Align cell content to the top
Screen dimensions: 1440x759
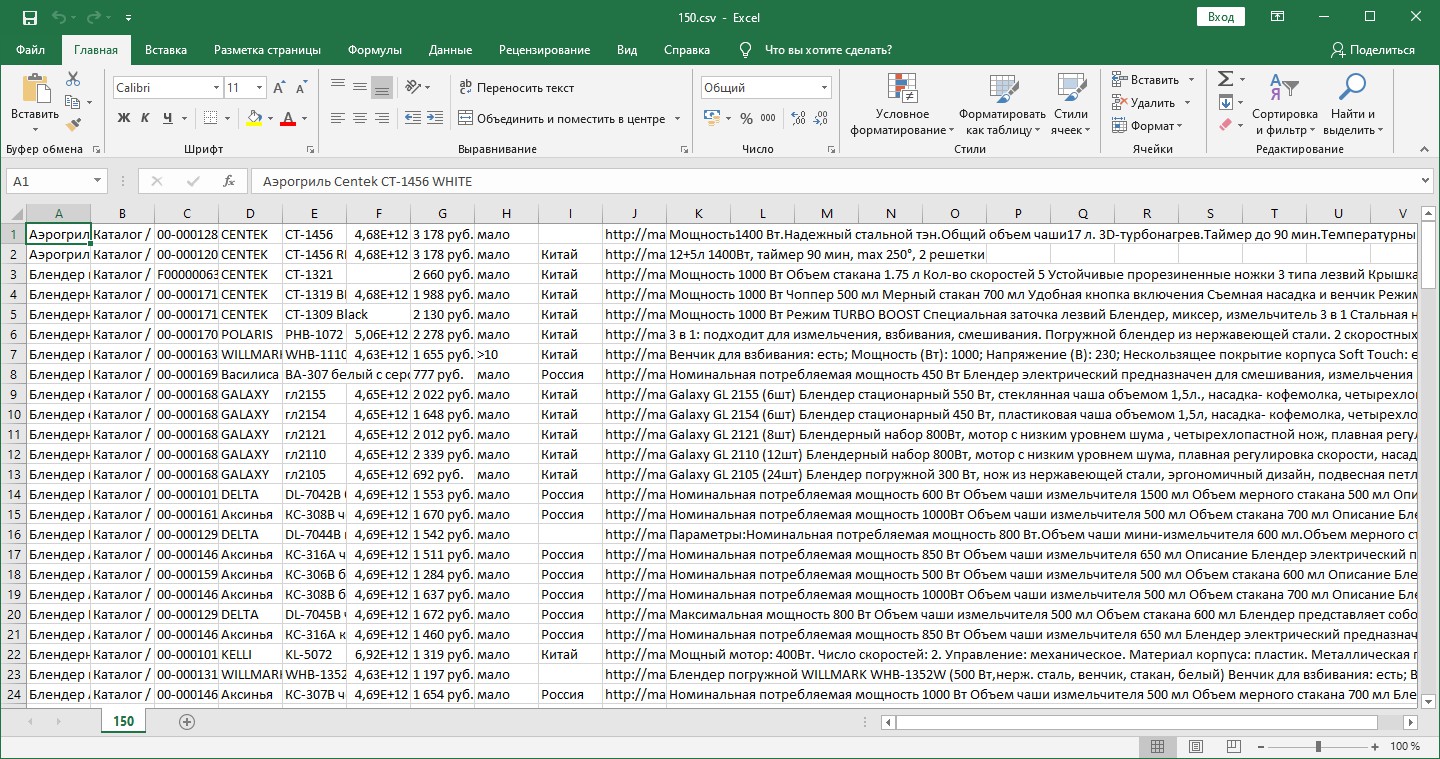(337, 88)
